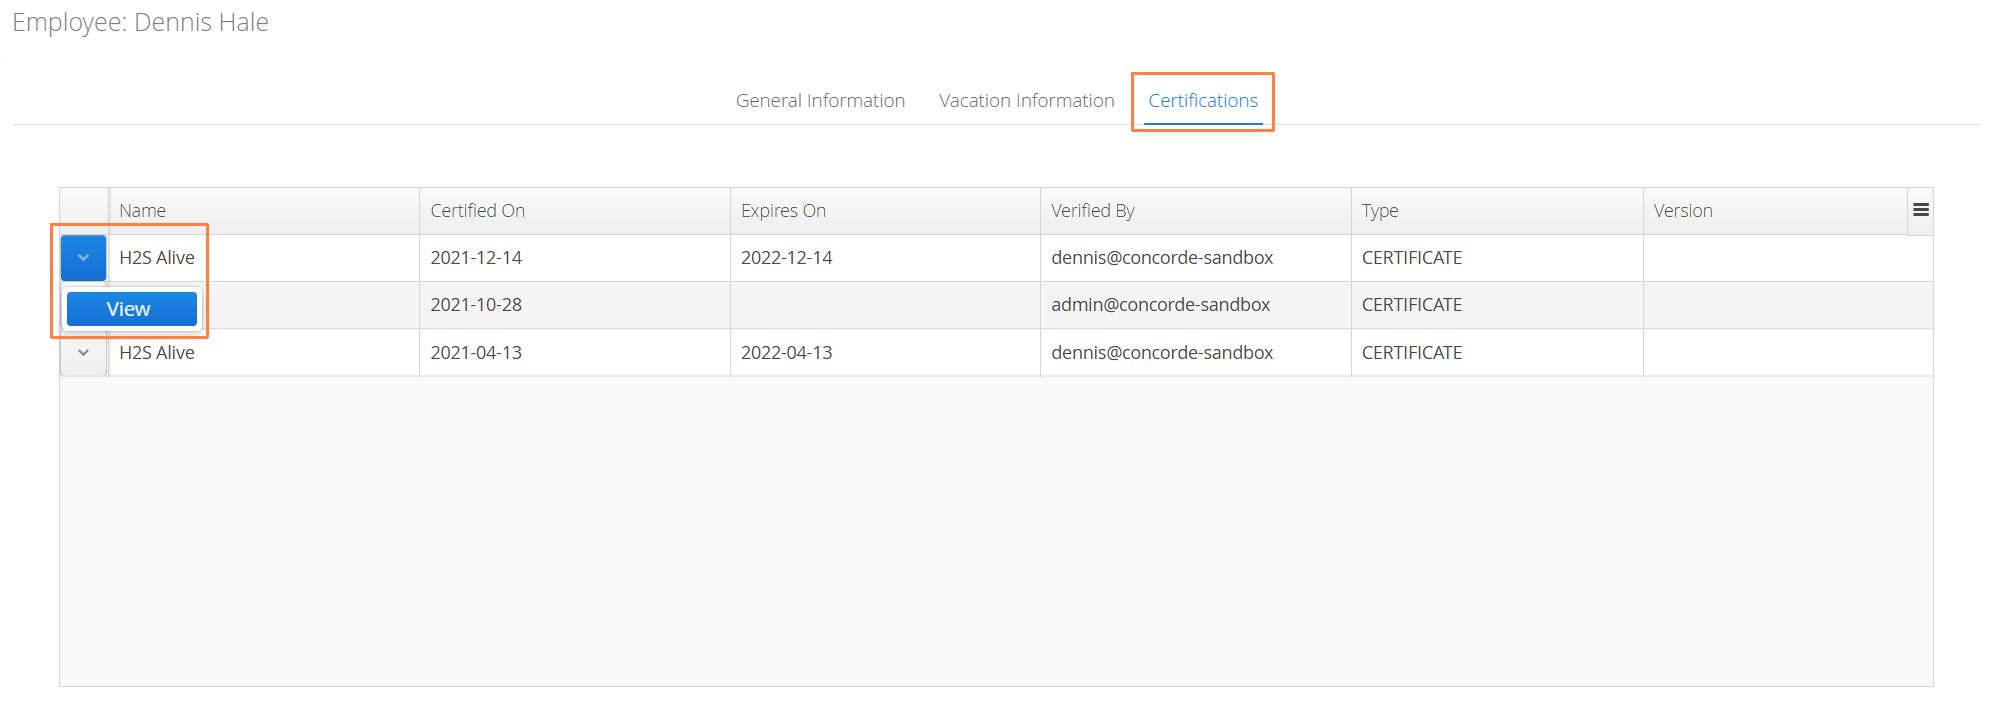Select the Certifications tab
Image resolution: width=1992 pixels, height=721 pixels.
click(1203, 100)
